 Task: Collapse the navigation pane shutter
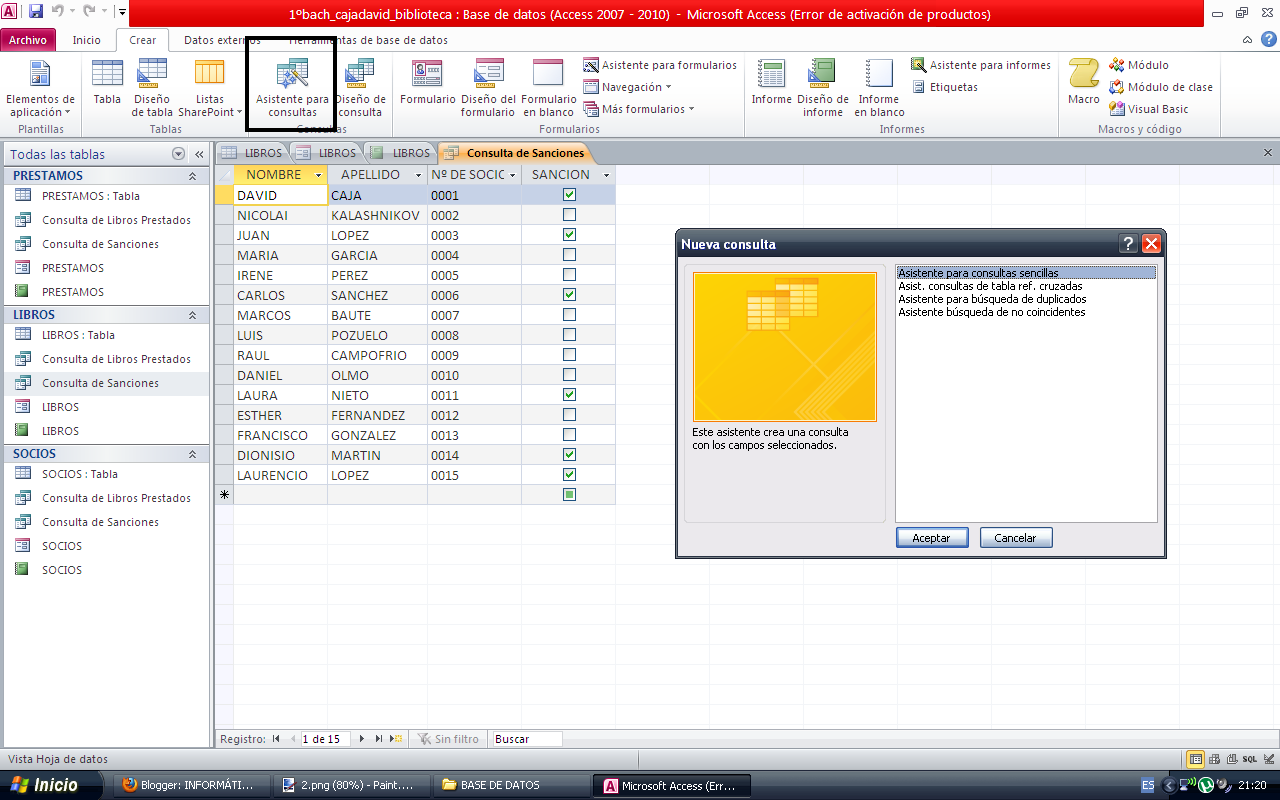(x=199, y=154)
